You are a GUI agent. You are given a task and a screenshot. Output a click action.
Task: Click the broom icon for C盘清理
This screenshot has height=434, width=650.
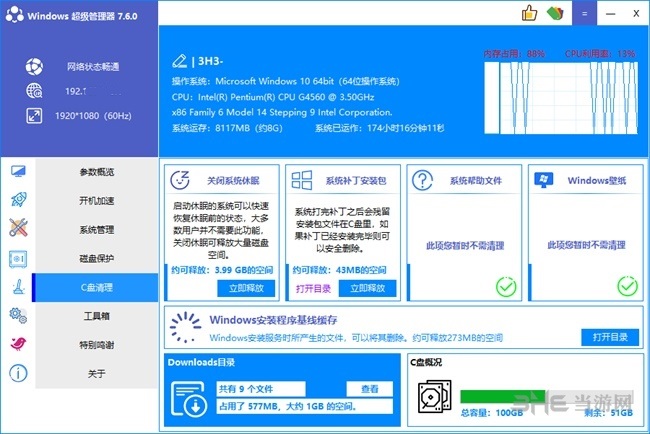click(18, 287)
